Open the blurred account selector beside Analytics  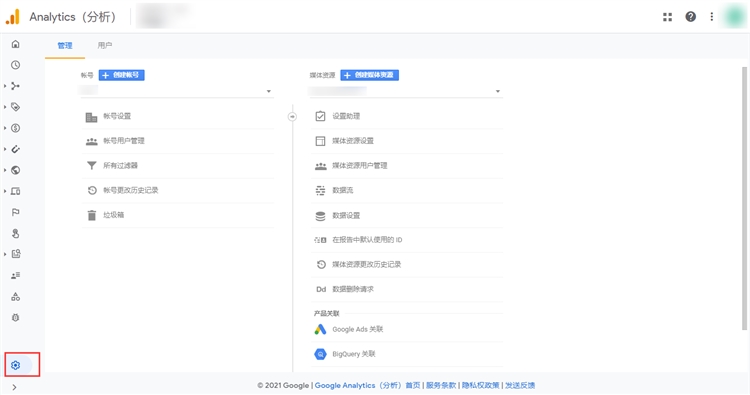click(x=164, y=16)
